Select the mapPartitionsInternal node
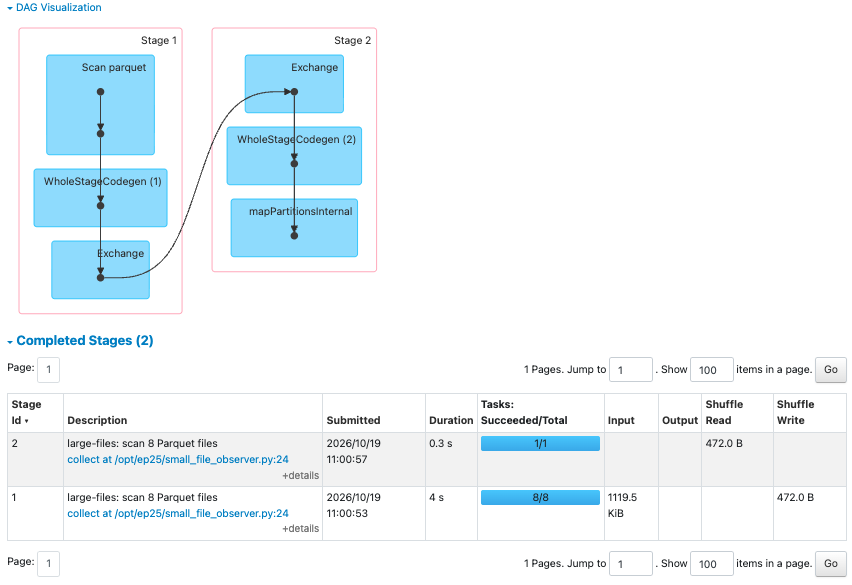This screenshot has height=585, width=852. 294,228
